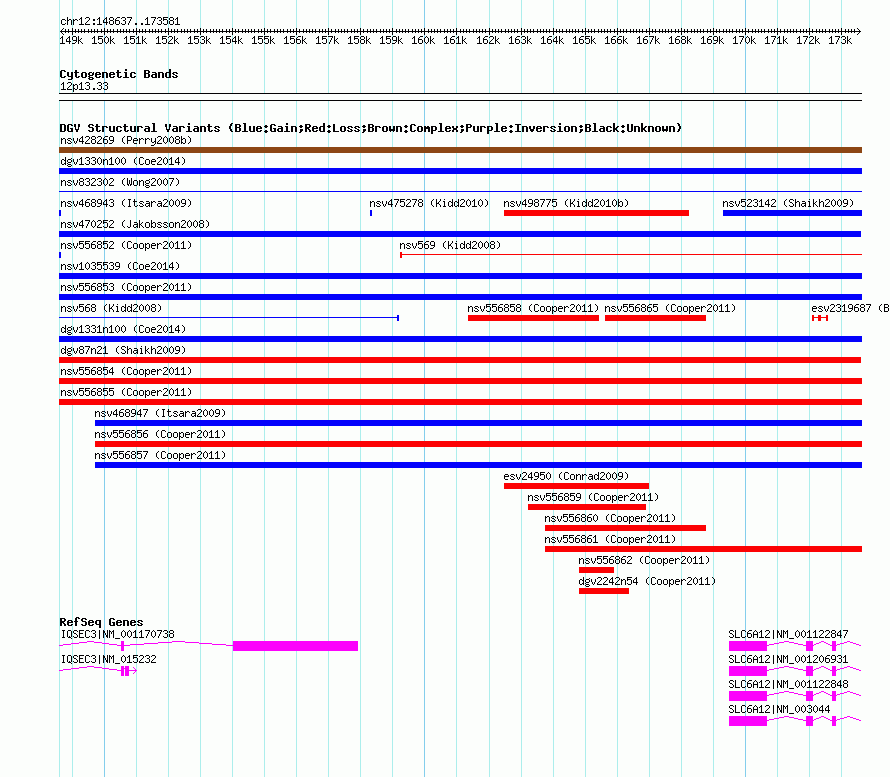Click the chr12:148637..173581 region label
The height and width of the screenshot is (777, 890).
[x=120, y=22]
